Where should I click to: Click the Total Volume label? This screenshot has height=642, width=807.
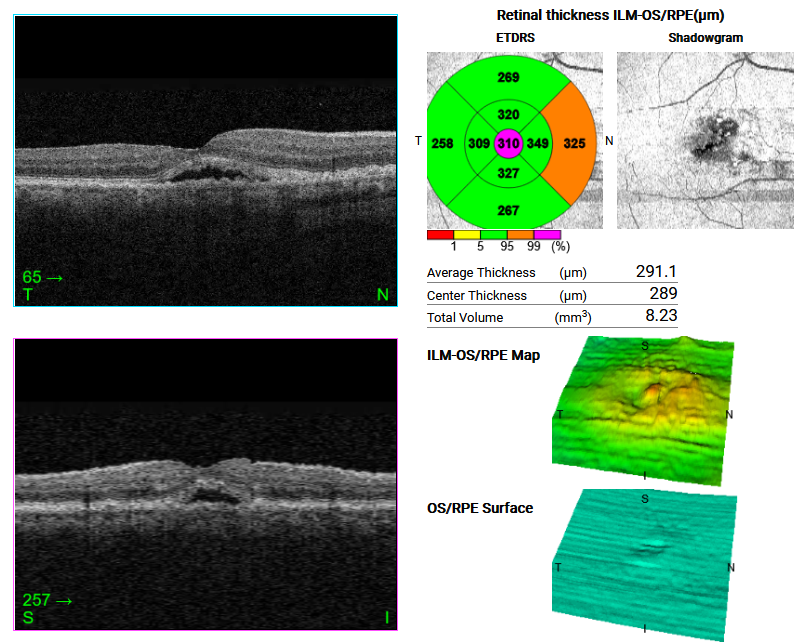[x=465, y=318]
